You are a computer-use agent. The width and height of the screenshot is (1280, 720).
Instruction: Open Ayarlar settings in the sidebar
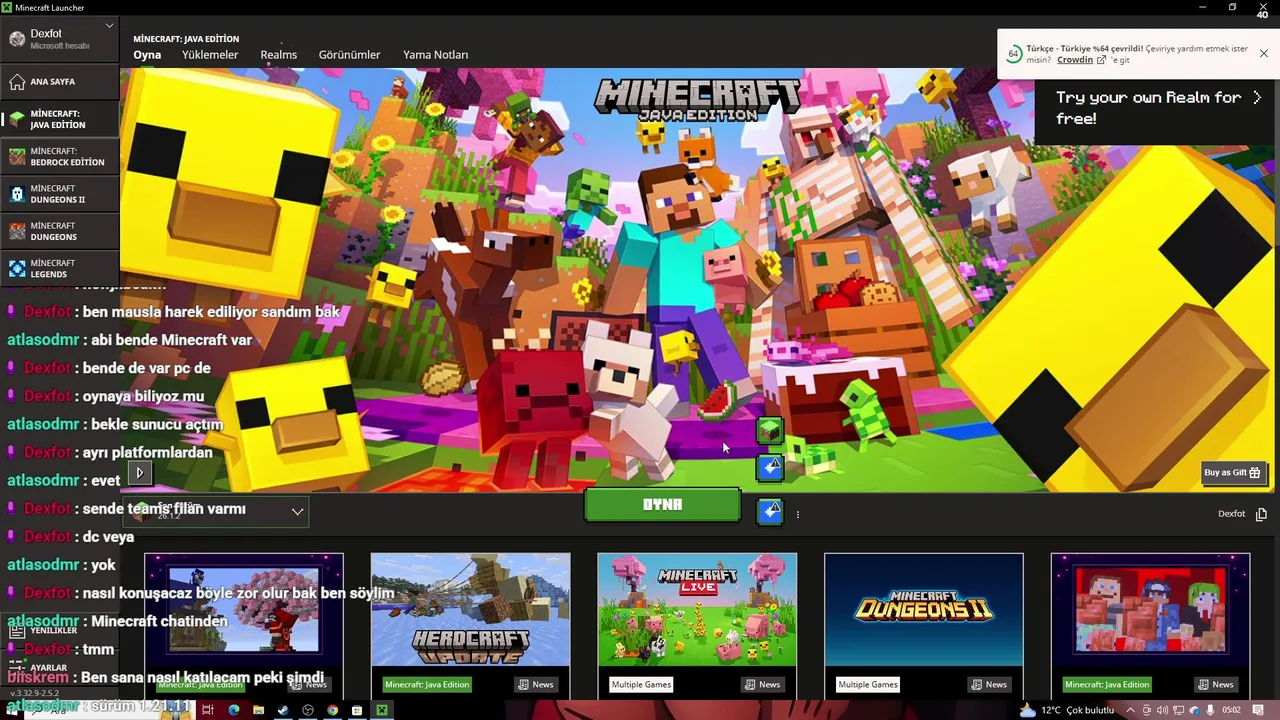coord(60,667)
